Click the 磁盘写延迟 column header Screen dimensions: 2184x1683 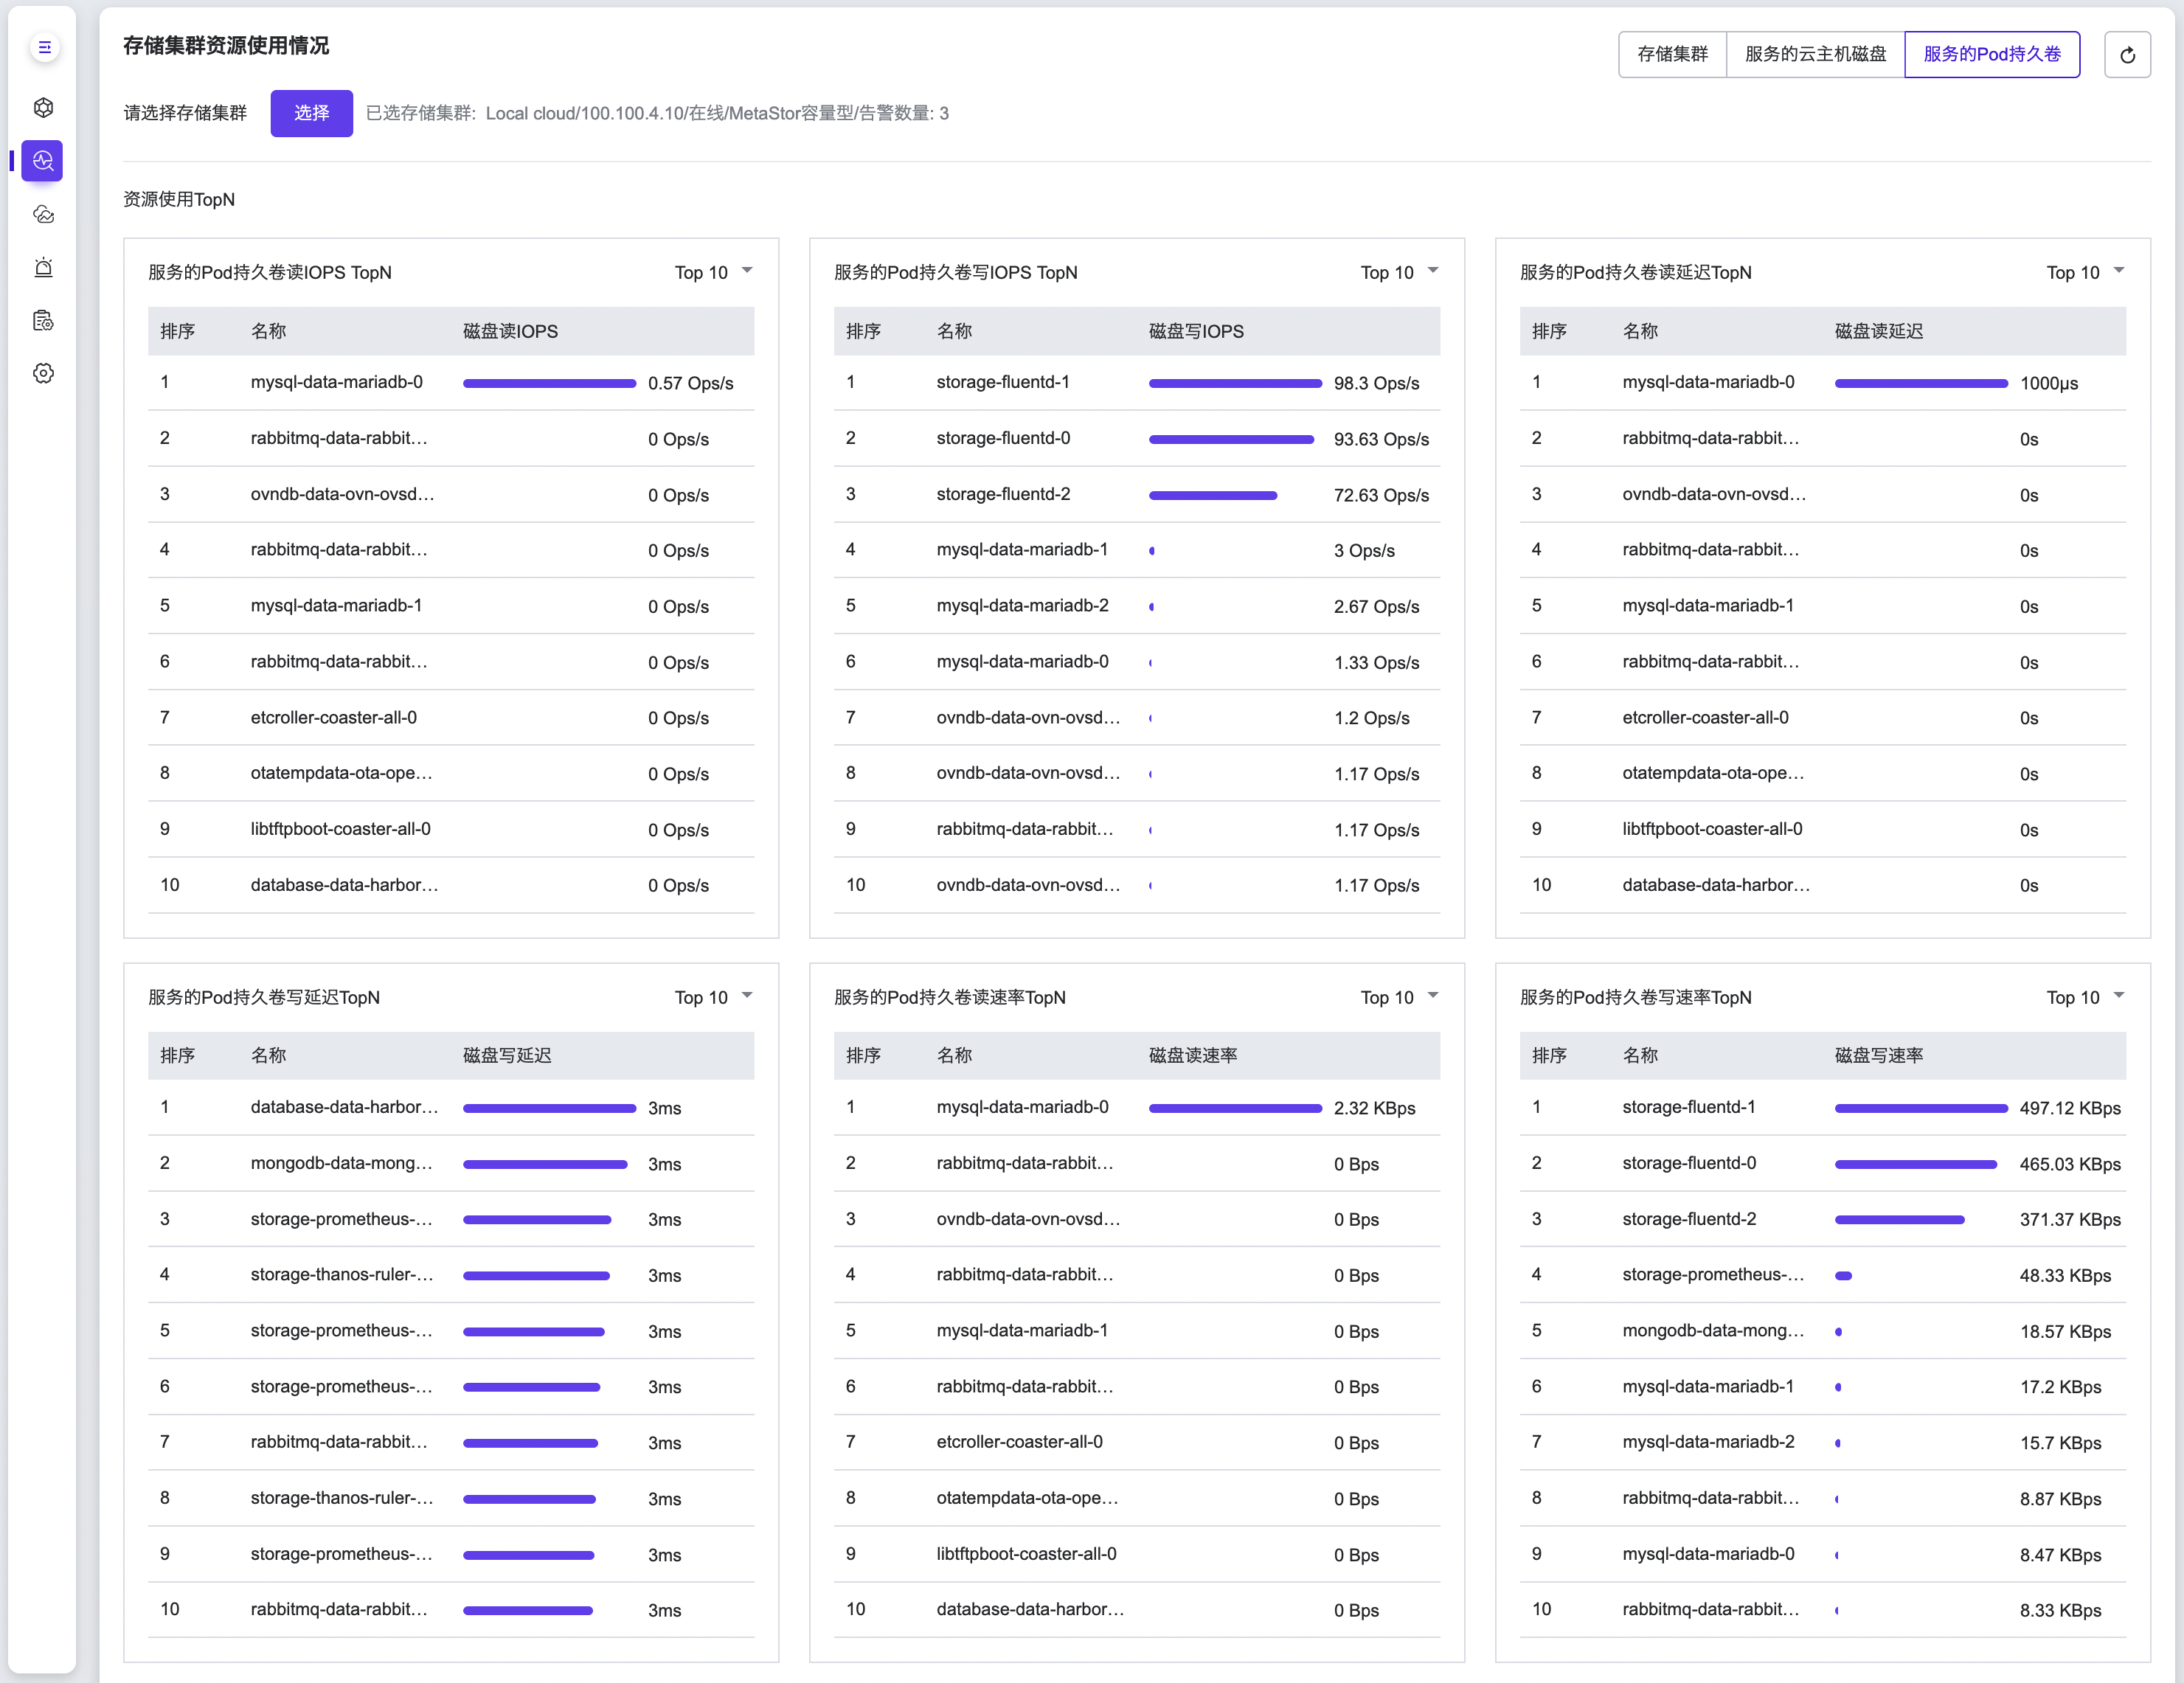(x=507, y=1055)
